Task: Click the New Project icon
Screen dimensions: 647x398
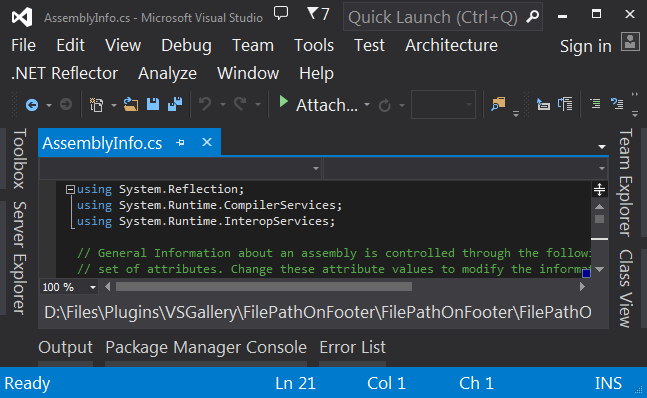Action: pos(96,105)
